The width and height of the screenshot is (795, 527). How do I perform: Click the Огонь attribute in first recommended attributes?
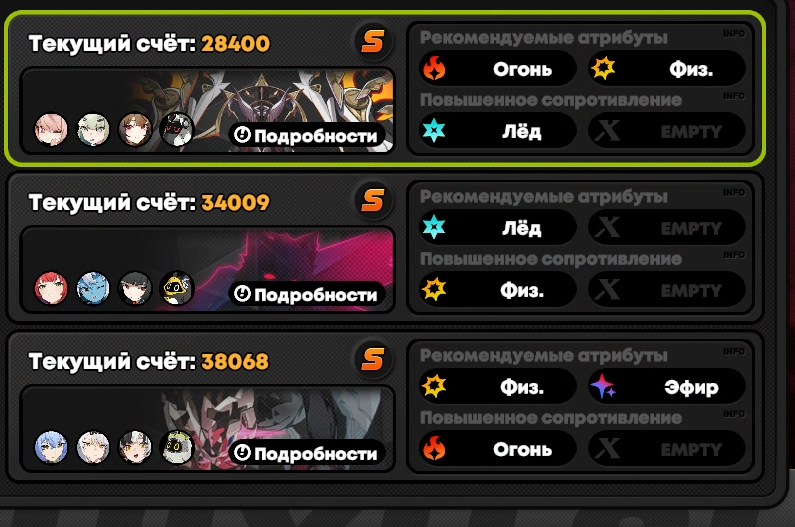coord(497,68)
